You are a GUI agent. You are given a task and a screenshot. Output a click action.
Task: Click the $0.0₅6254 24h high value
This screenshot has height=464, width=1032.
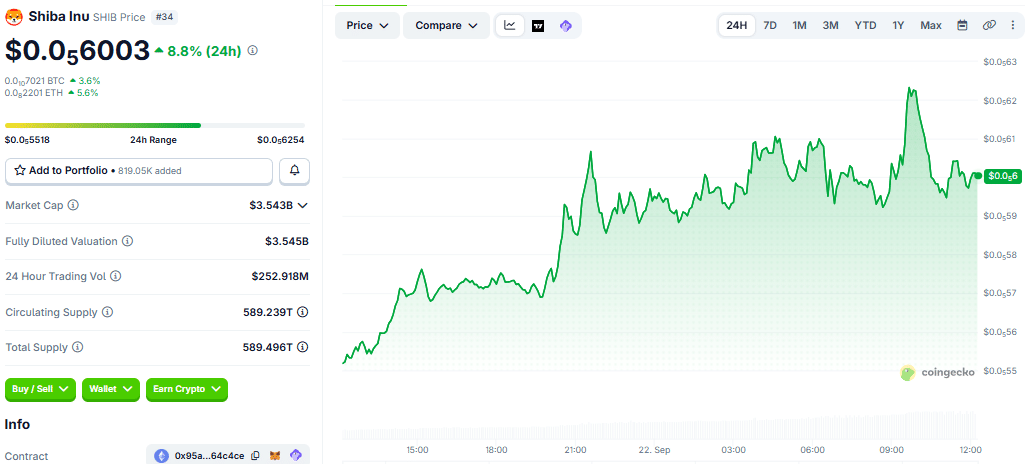(281, 140)
